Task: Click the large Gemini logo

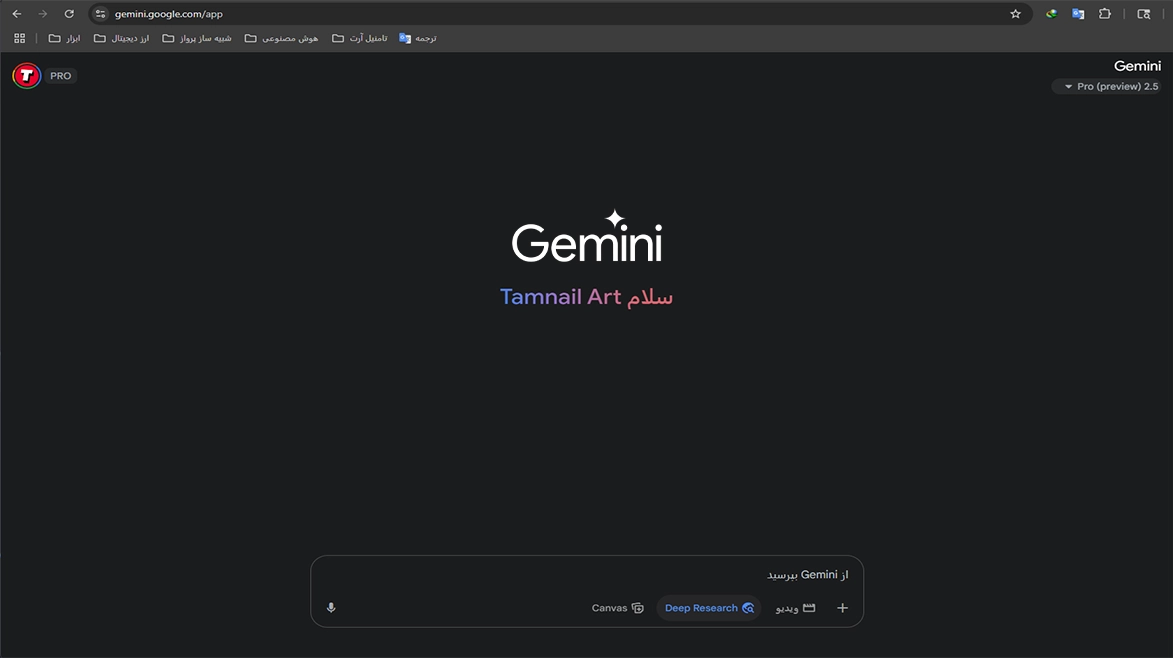Action: coord(586,236)
